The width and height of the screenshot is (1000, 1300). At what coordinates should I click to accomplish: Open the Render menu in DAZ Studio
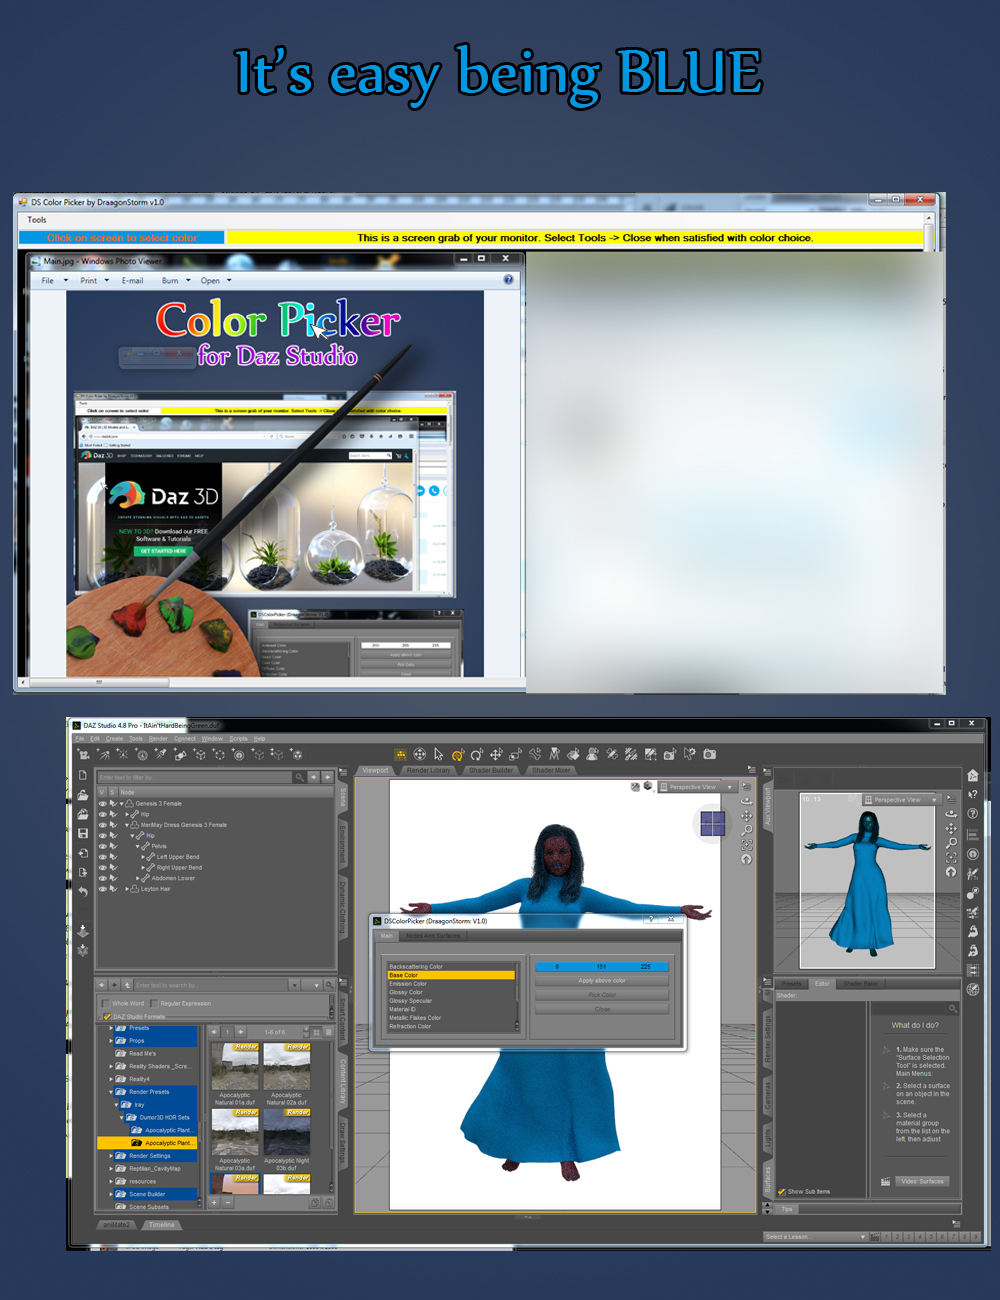(158, 739)
